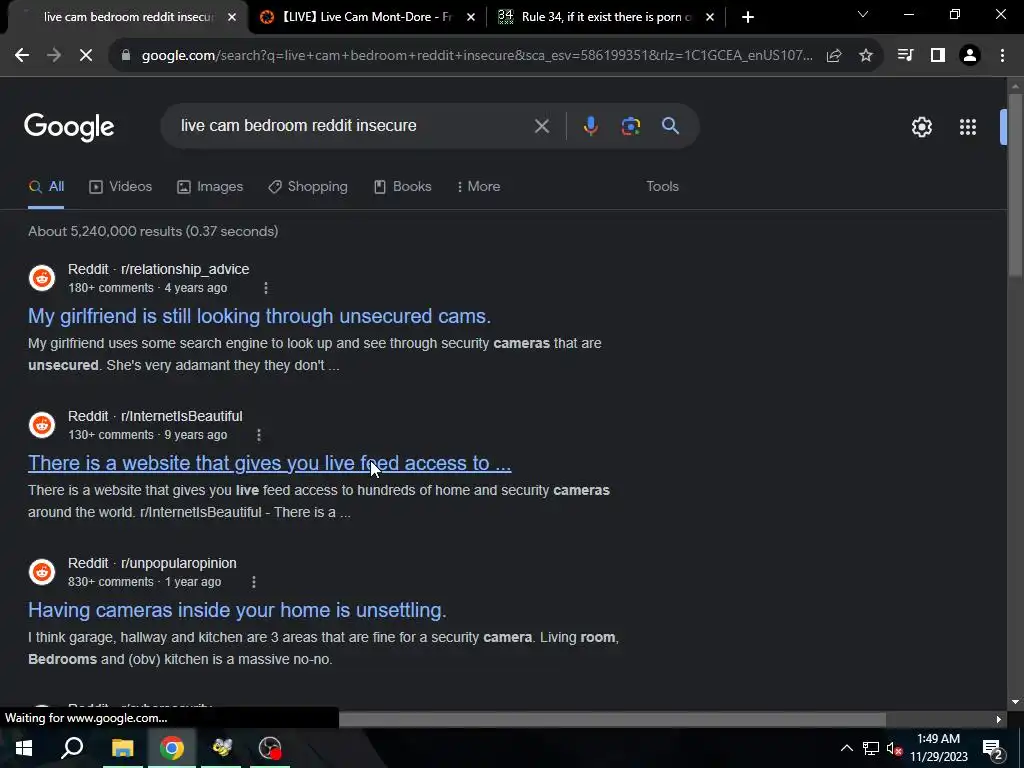Viewport: 1024px width, 768px height.
Task: Open a new browser tab
Action: 748,17
